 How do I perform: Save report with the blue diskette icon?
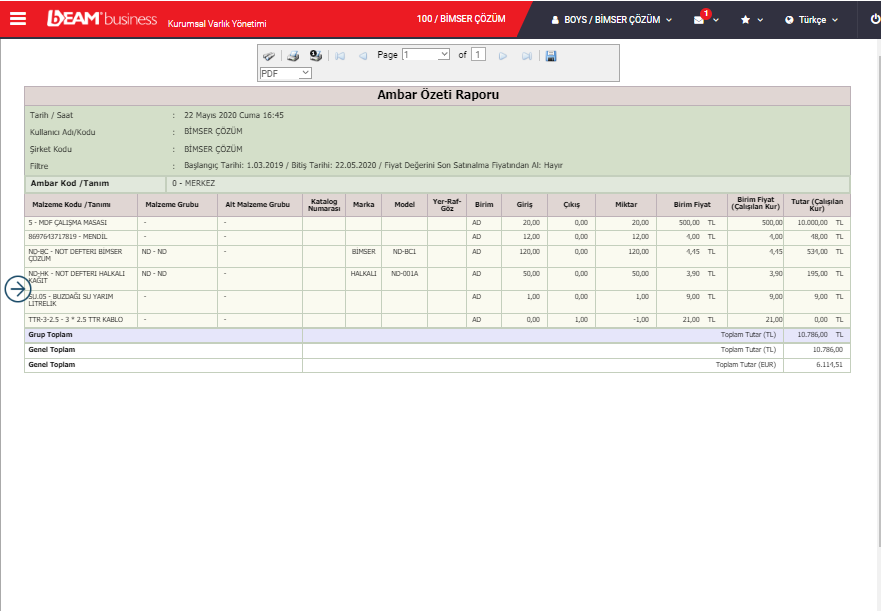[551, 56]
